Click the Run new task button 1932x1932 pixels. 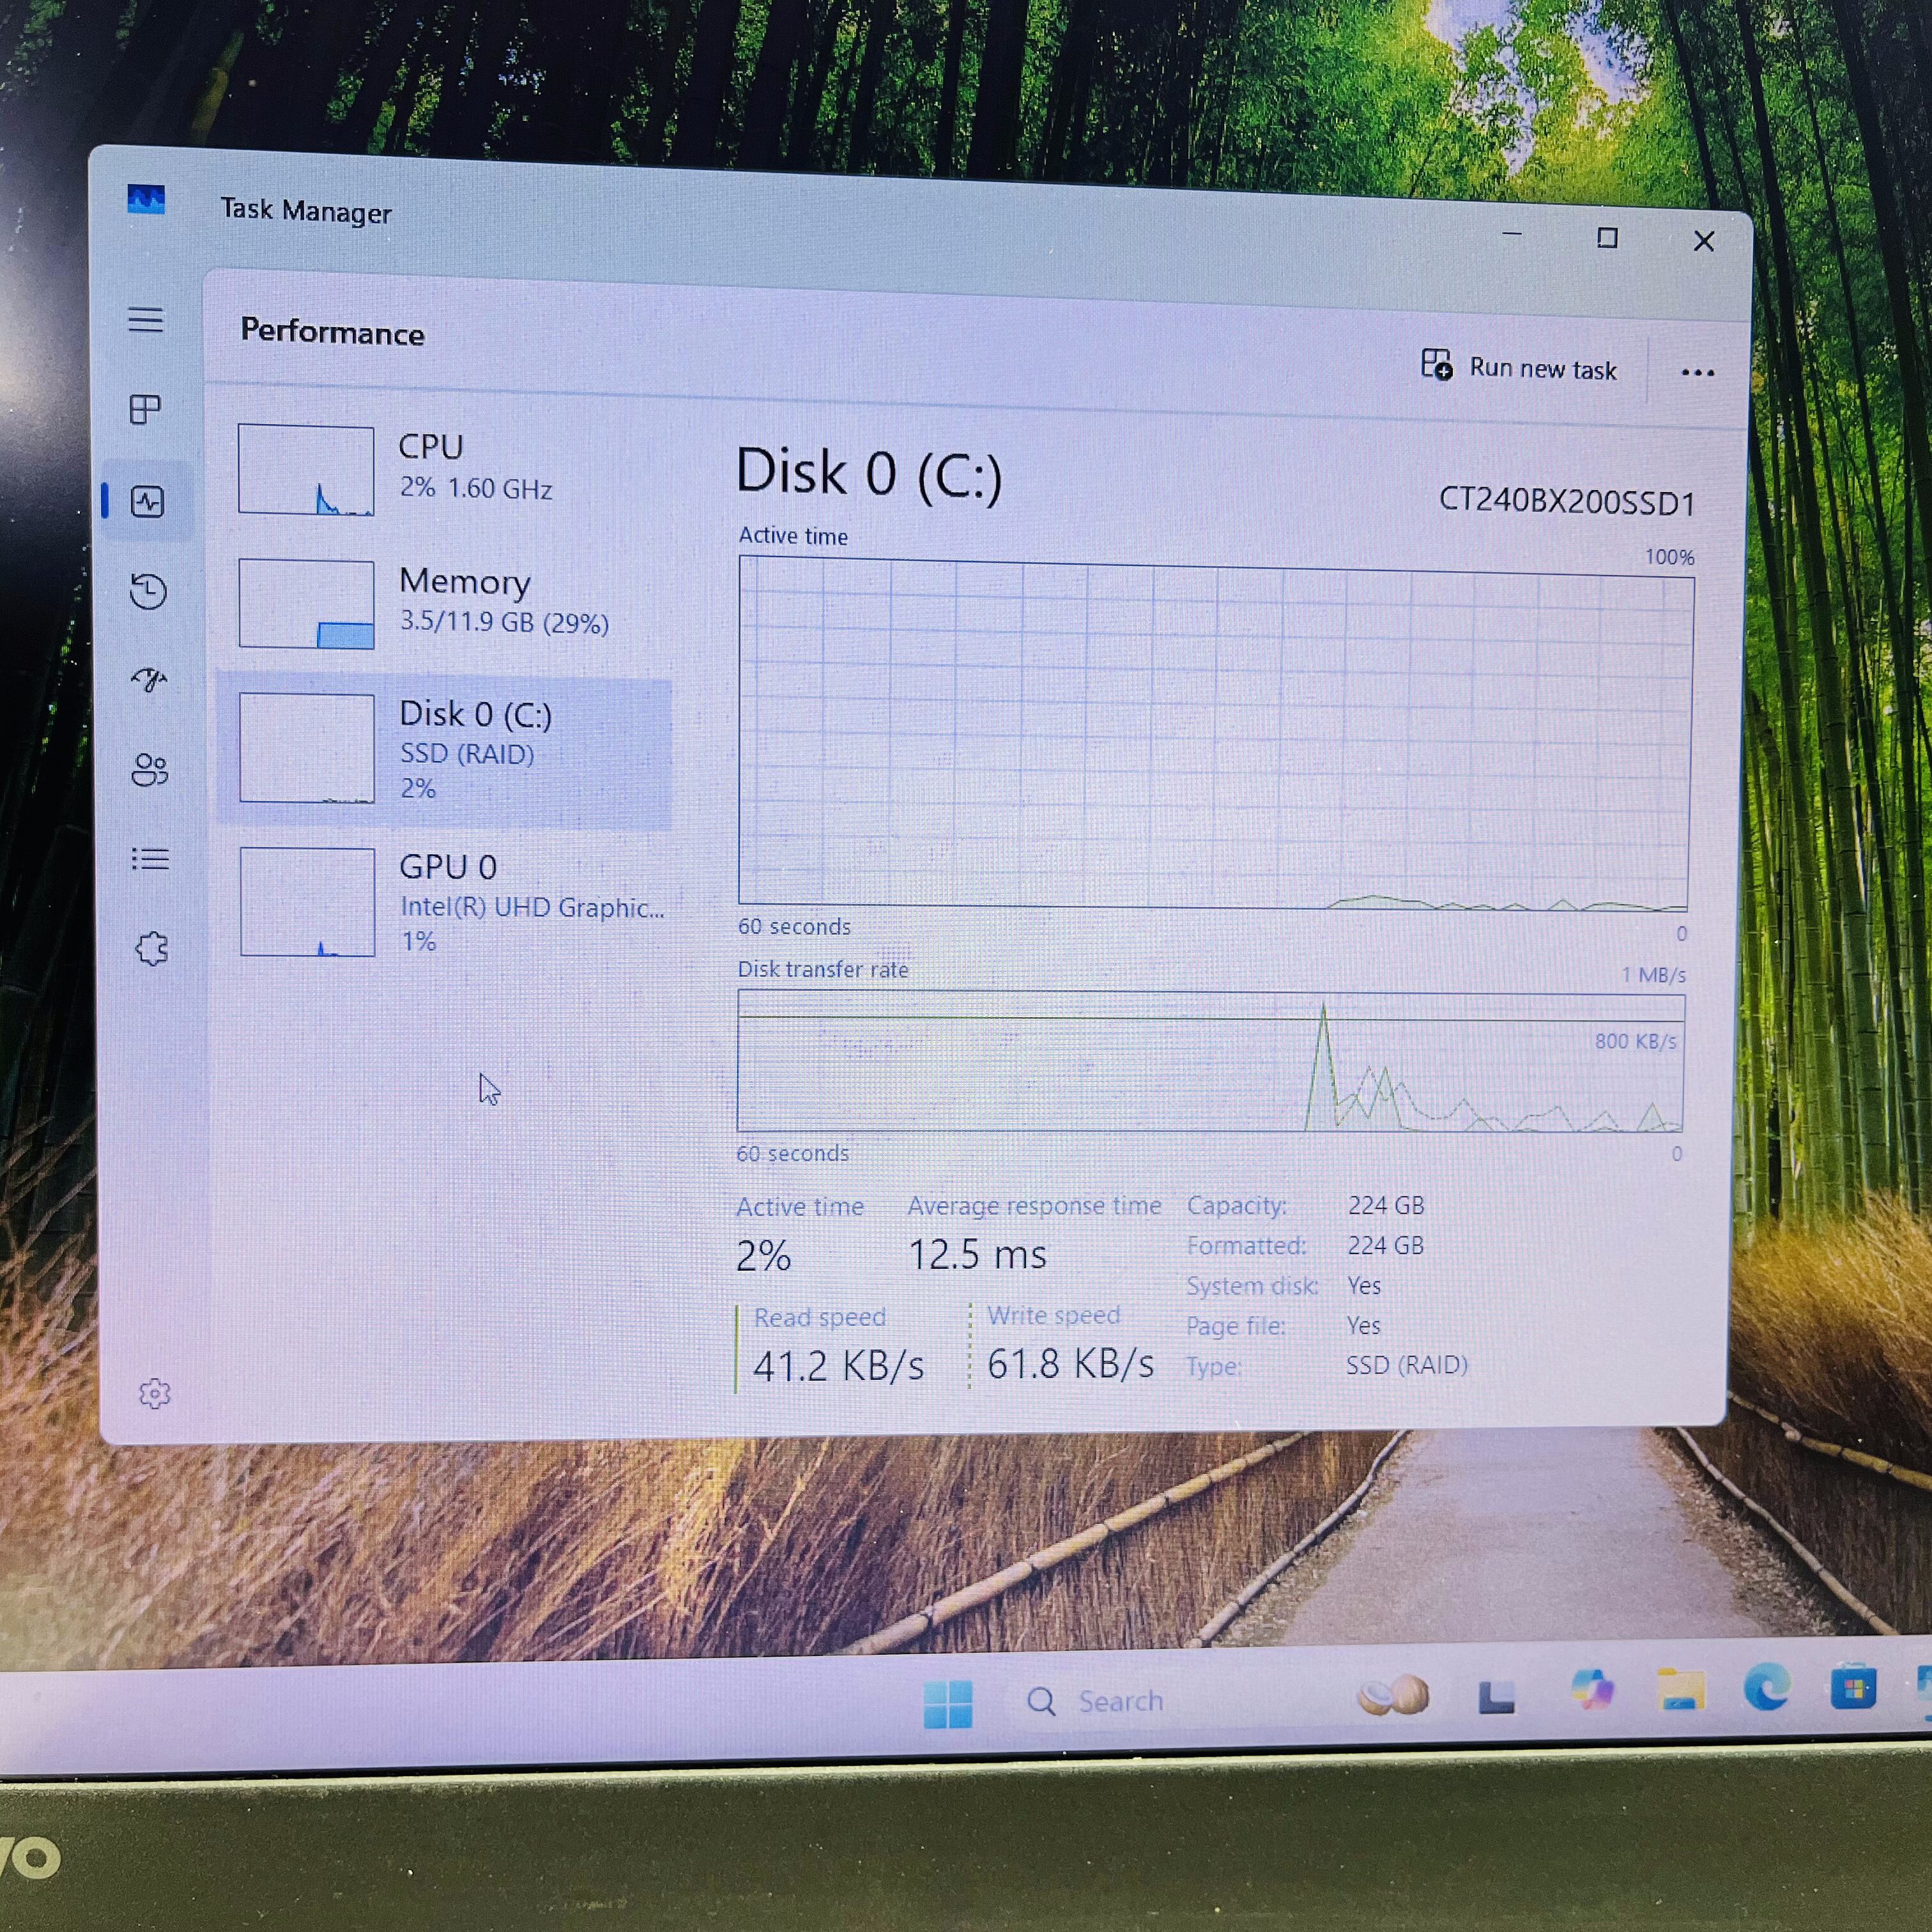click(x=1519, y=367)
